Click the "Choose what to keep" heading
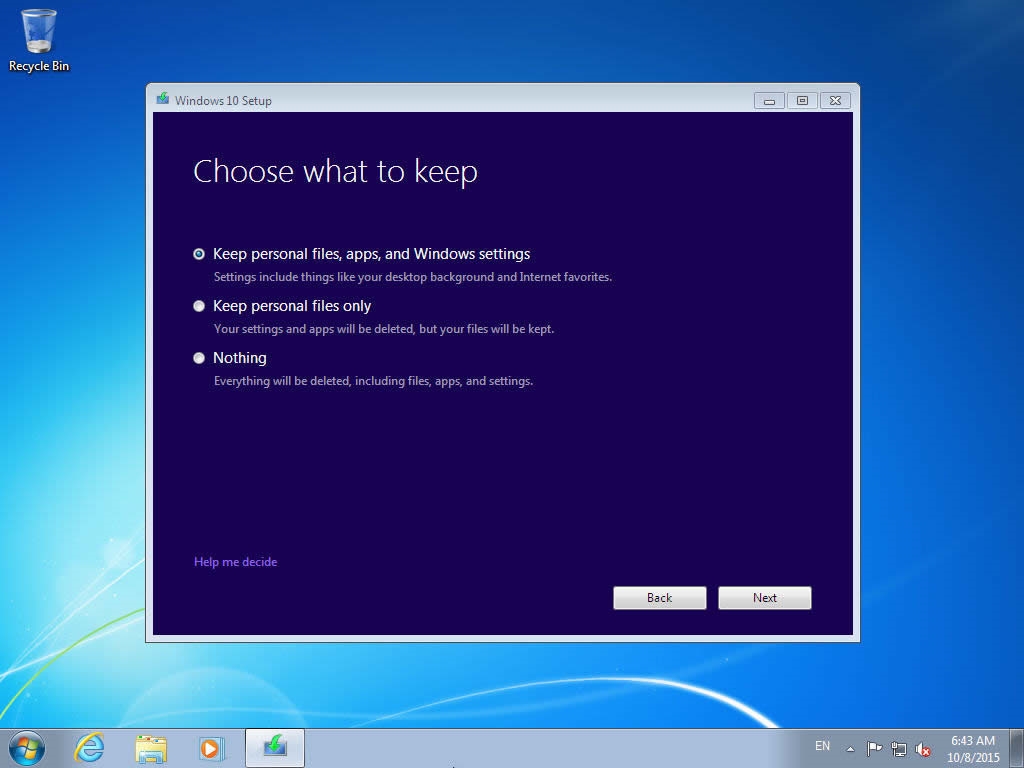1024x768 pixels. [336, 172]
